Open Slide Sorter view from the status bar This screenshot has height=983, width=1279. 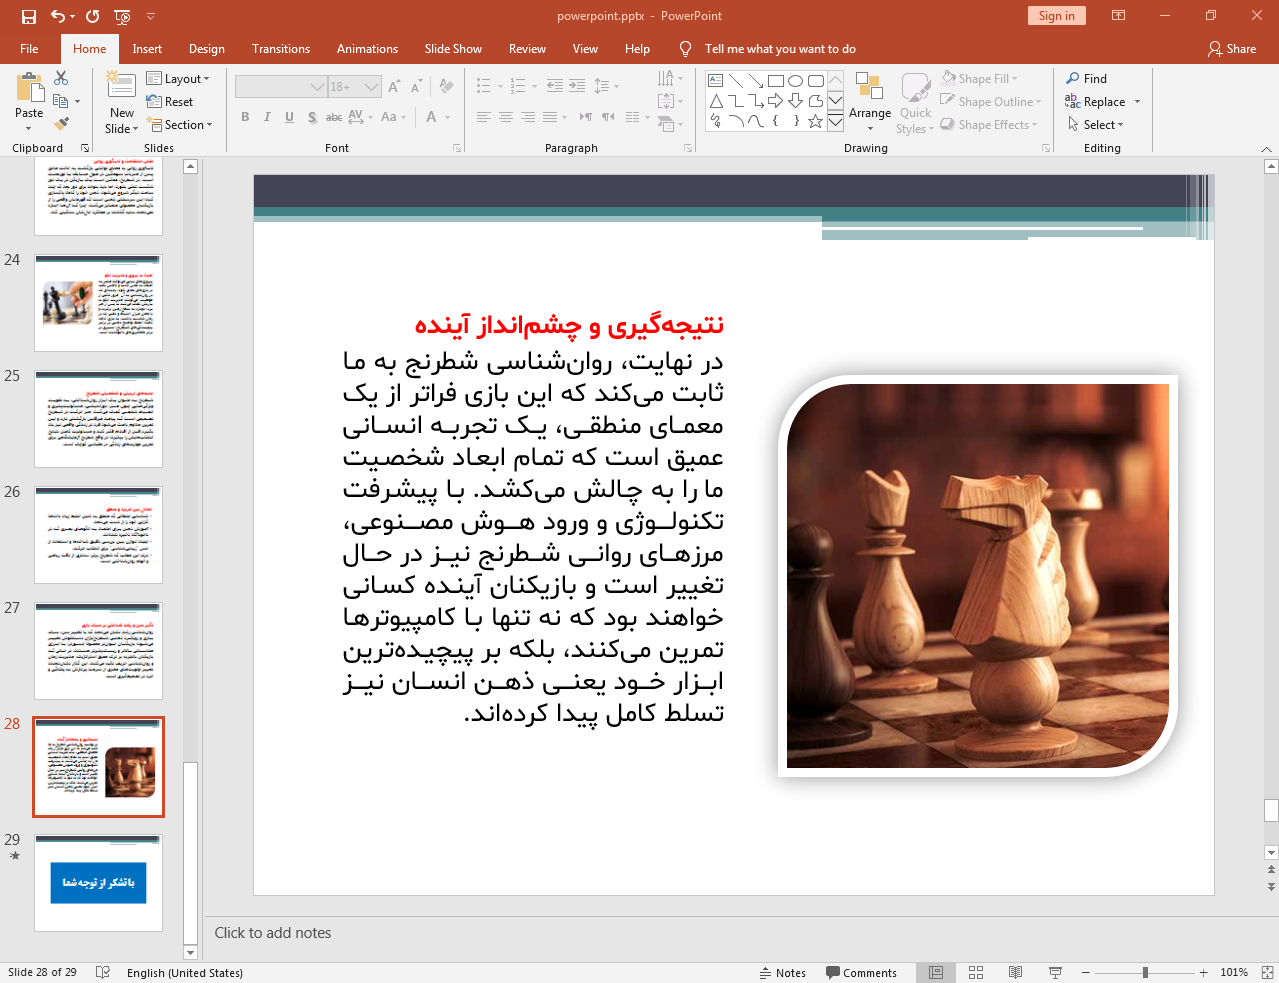pyautogui.click(x=976, y=972)
